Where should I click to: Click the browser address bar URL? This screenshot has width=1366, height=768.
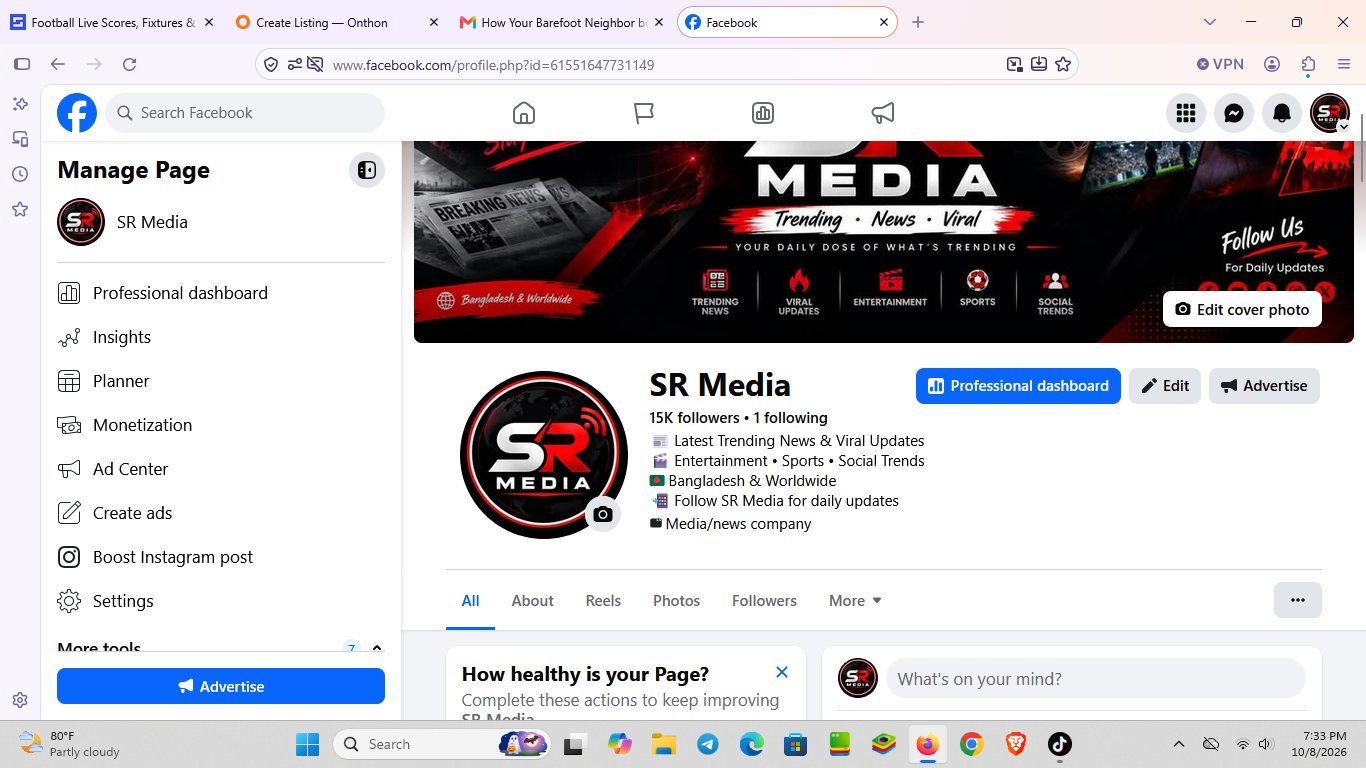point(493,65)
